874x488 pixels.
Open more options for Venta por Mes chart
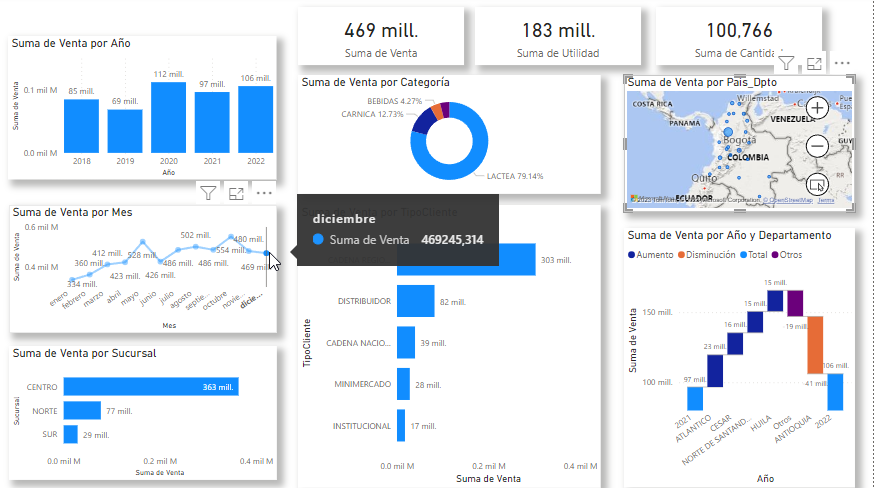(x=264, y=193)
